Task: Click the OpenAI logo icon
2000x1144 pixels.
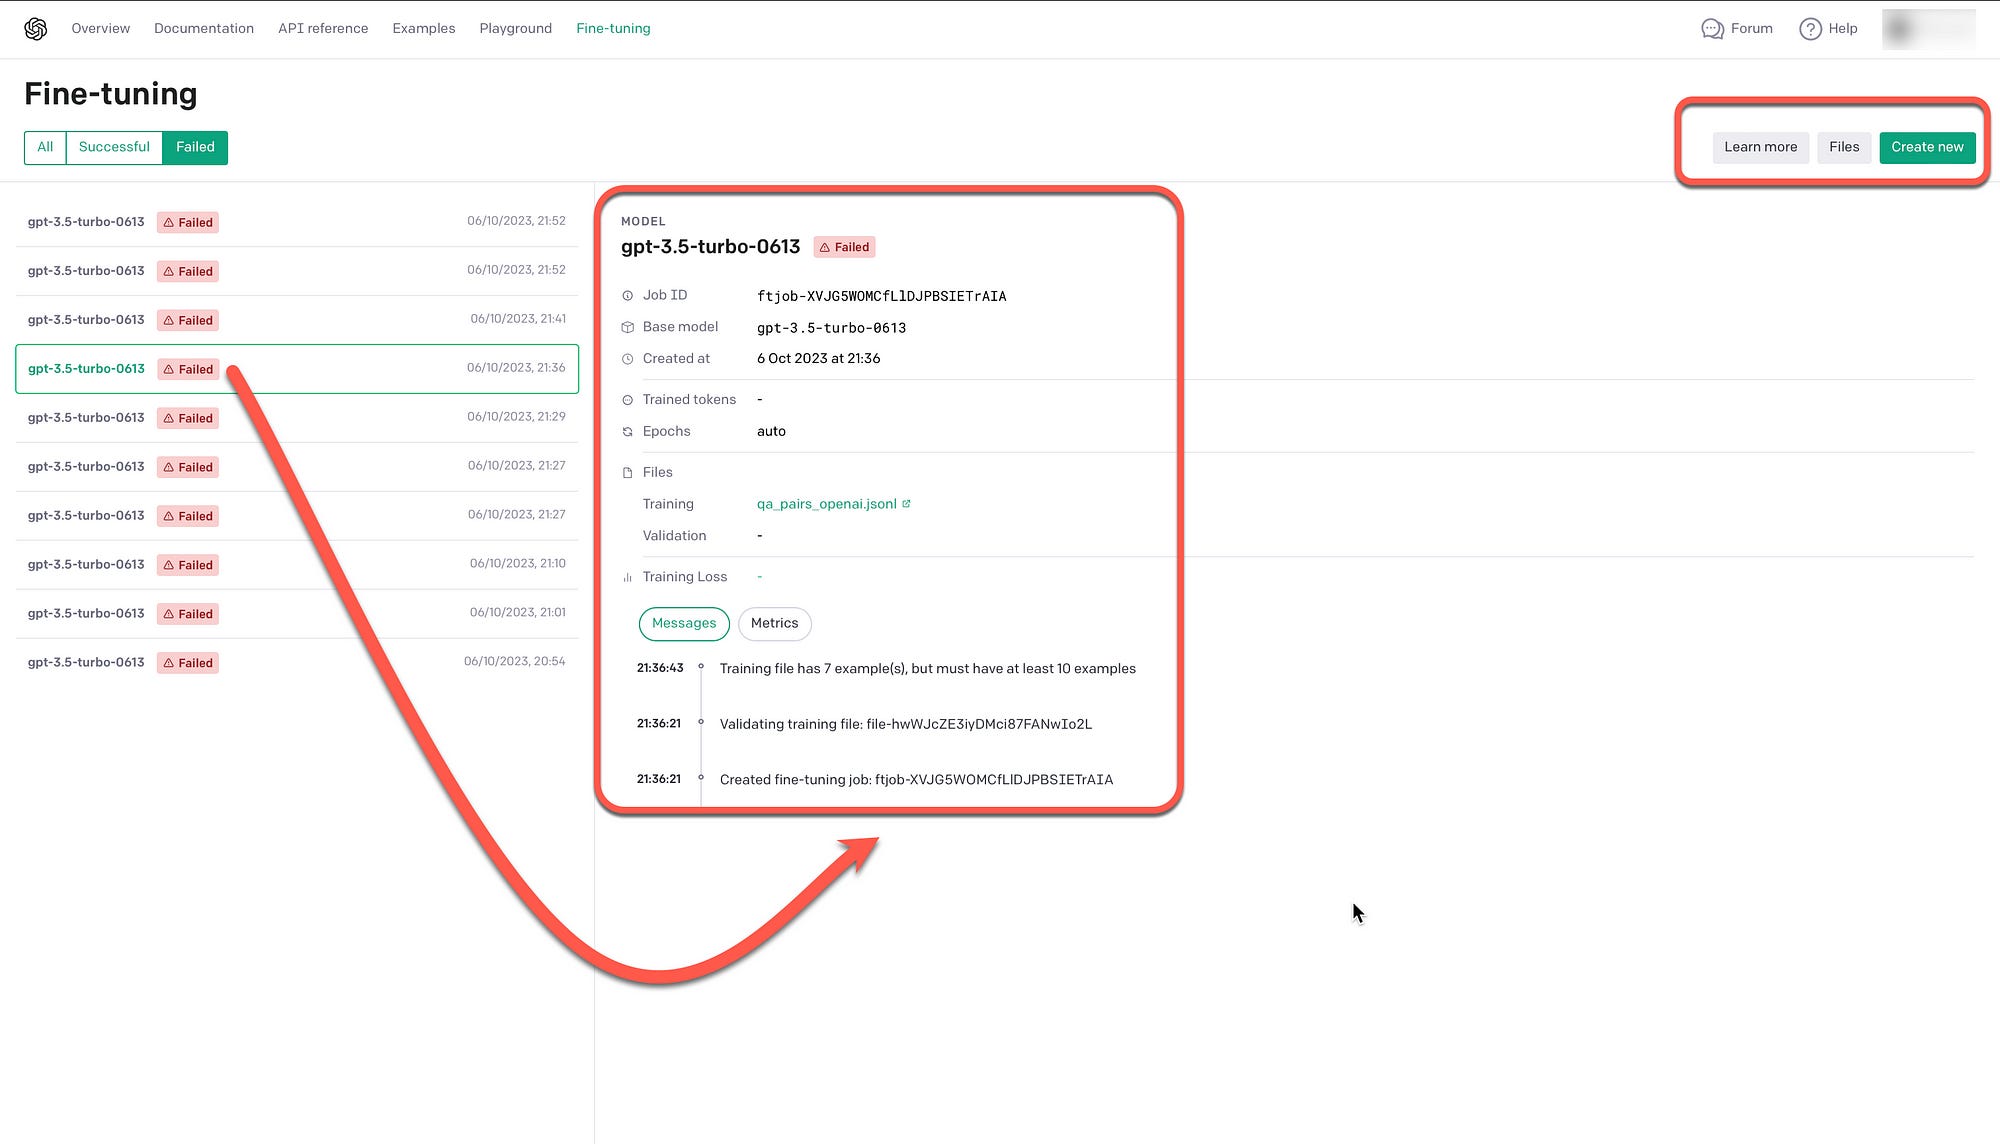Action: 36,29
